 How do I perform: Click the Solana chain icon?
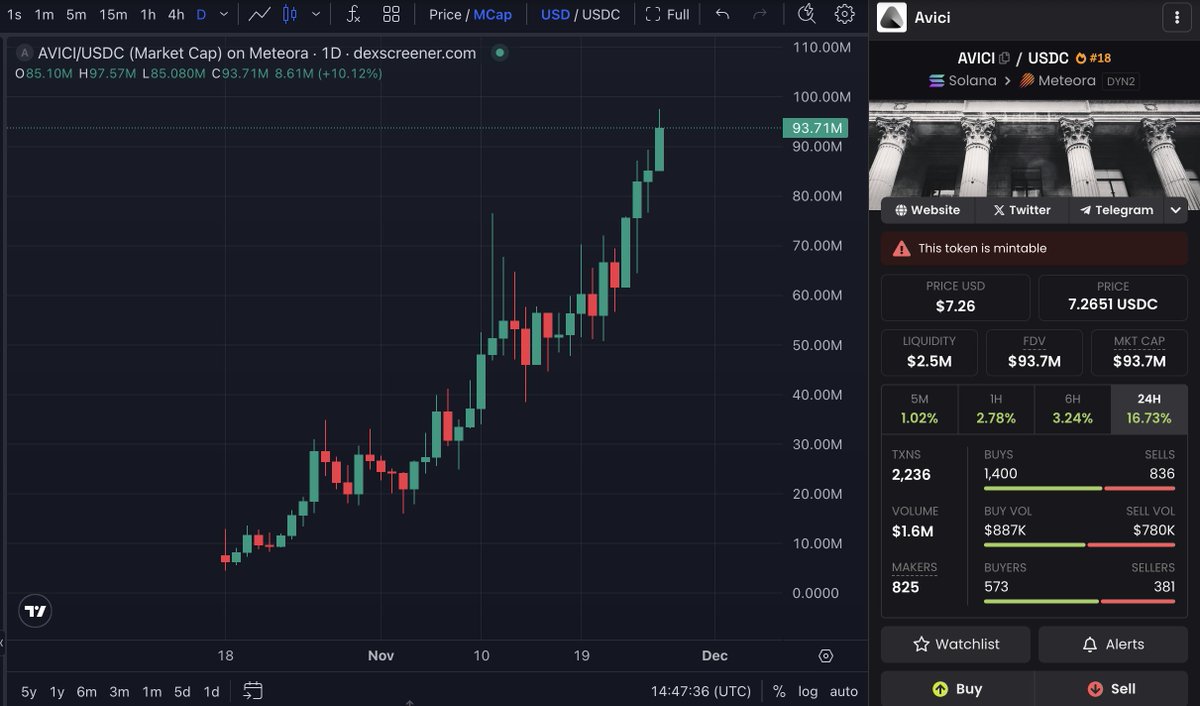coord(937,81)
